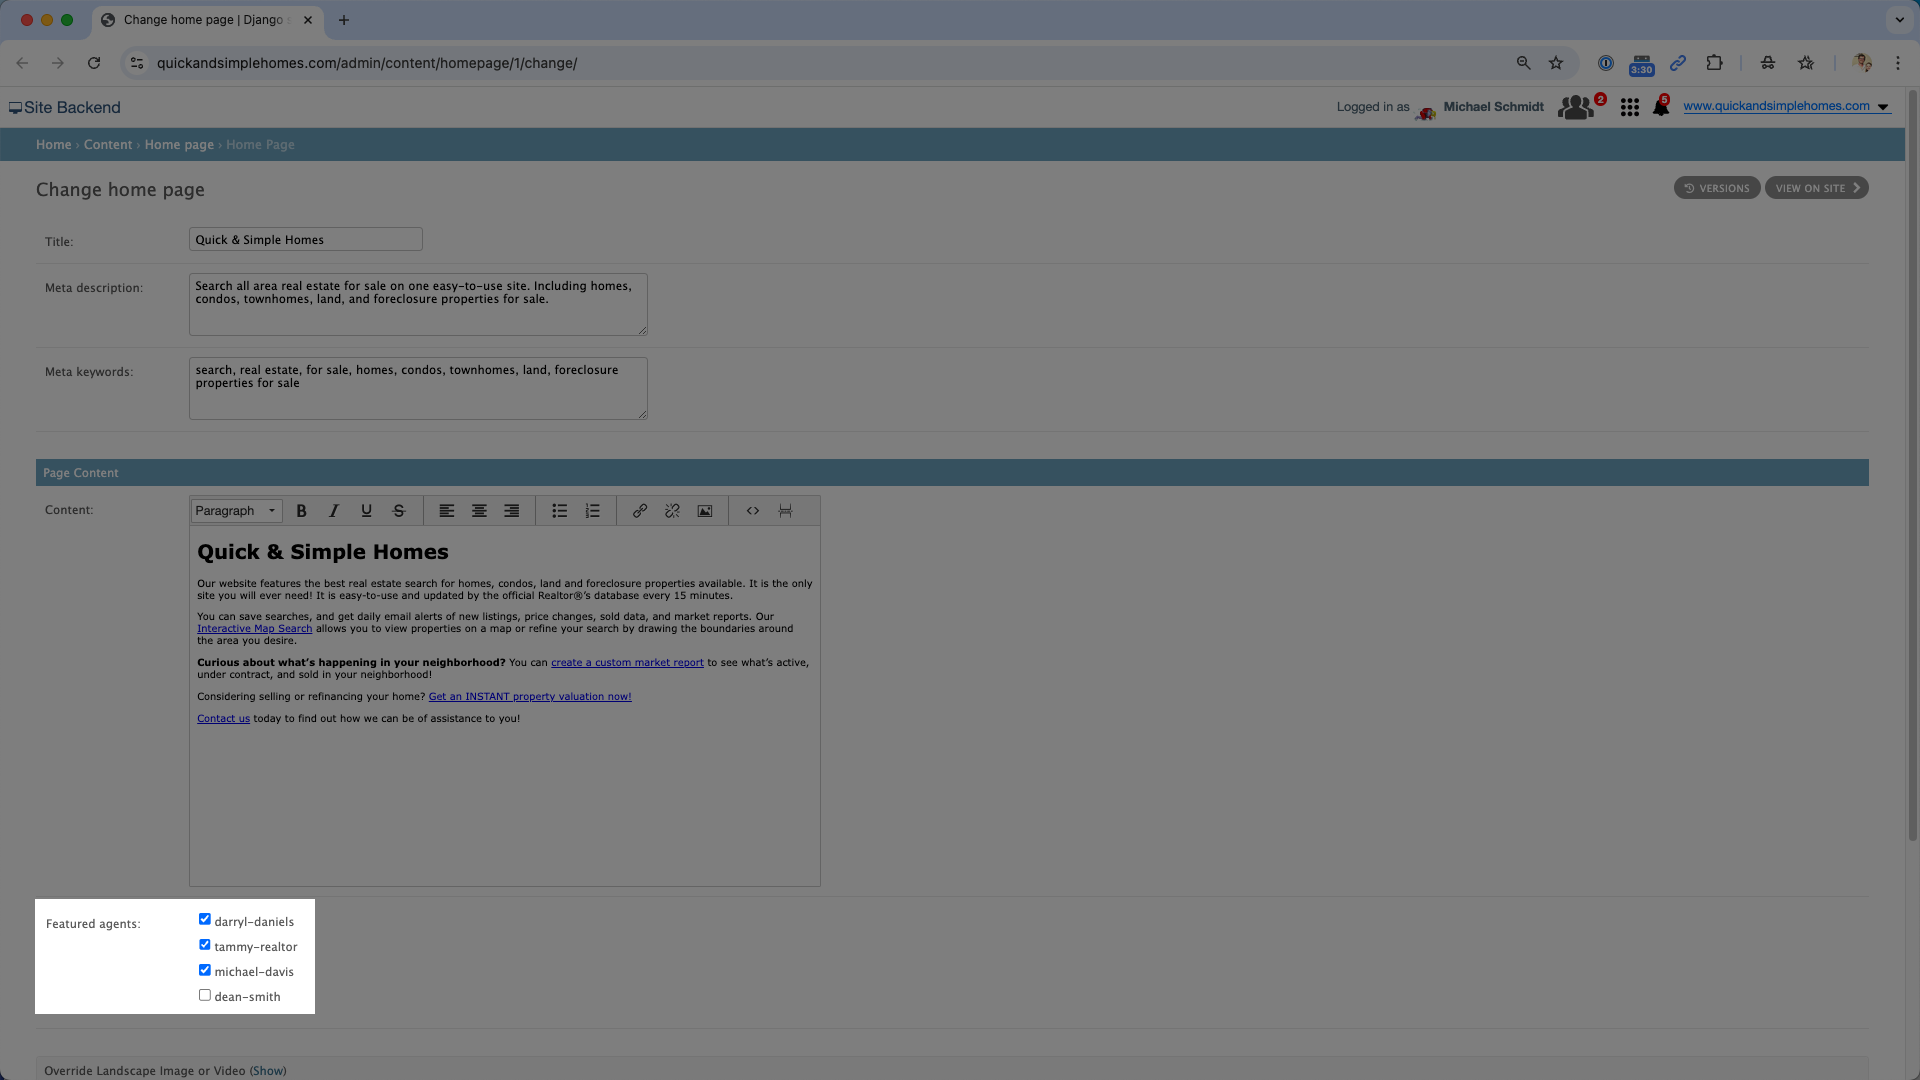
Task: Click into Meta description textarea
Action: click(418, 305)
